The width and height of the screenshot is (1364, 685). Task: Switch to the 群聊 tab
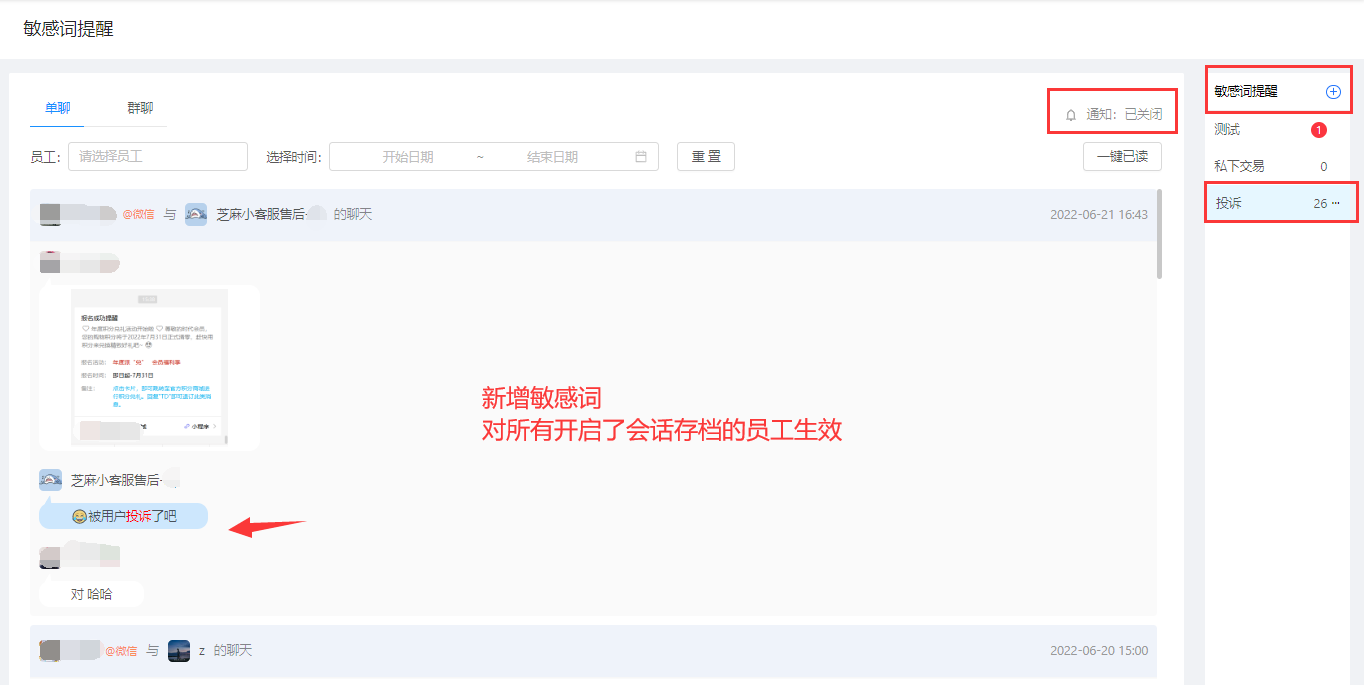pos(140,108)
